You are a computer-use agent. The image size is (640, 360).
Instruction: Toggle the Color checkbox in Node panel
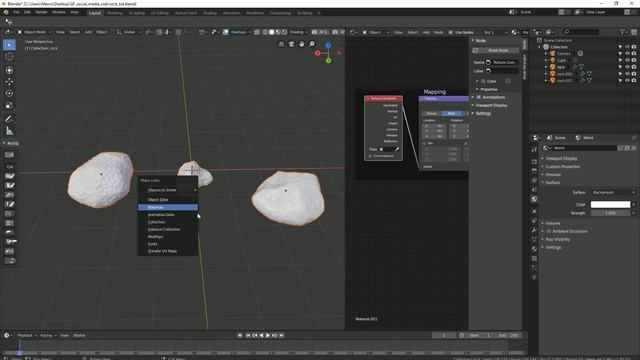pos(483,81)
